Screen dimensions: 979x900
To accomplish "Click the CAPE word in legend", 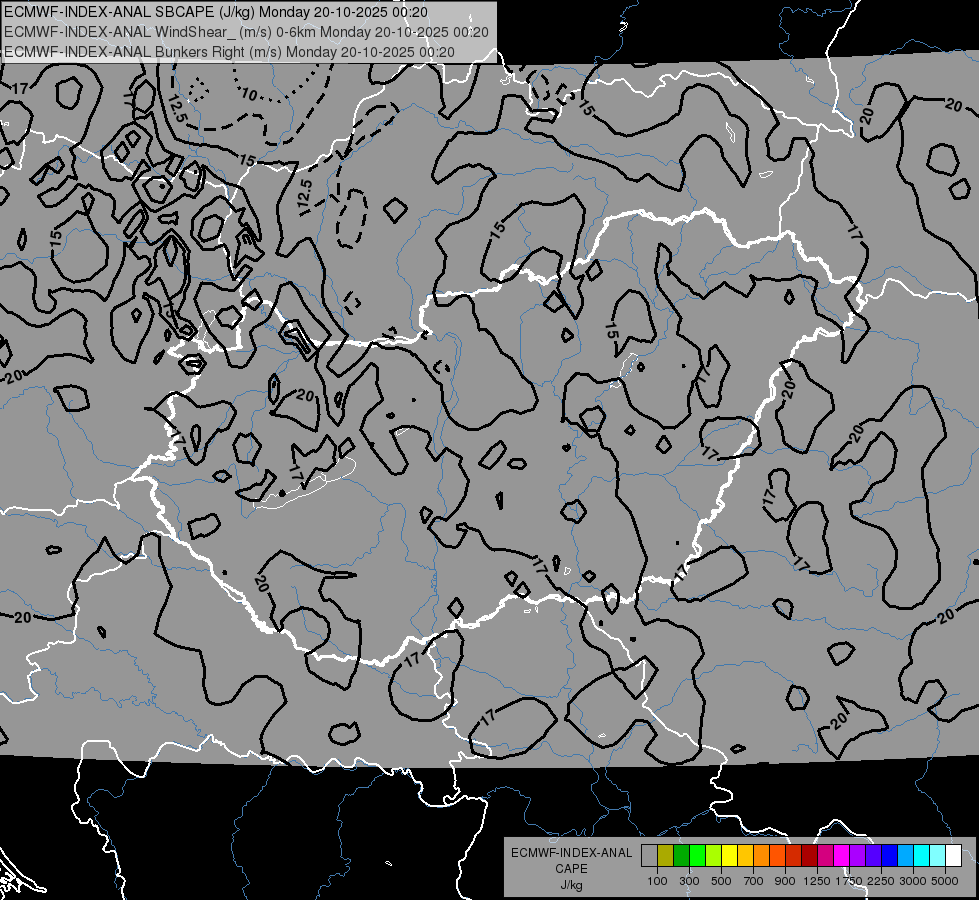I will pos(571,869).
